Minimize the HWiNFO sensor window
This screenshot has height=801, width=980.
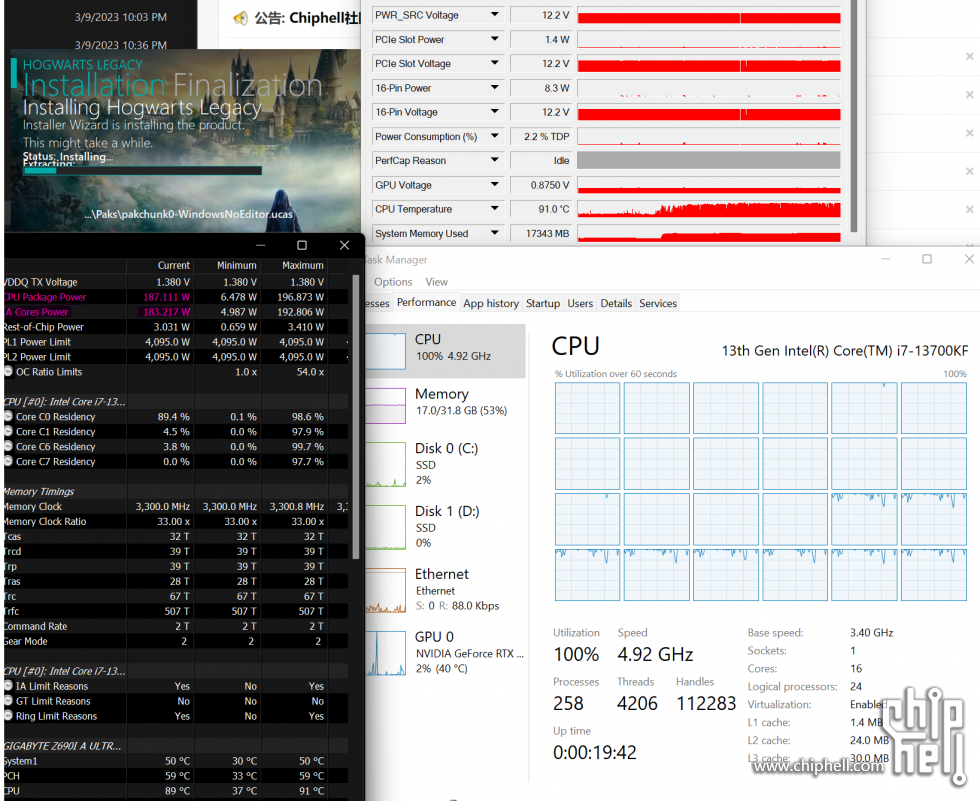pos(261,245)
